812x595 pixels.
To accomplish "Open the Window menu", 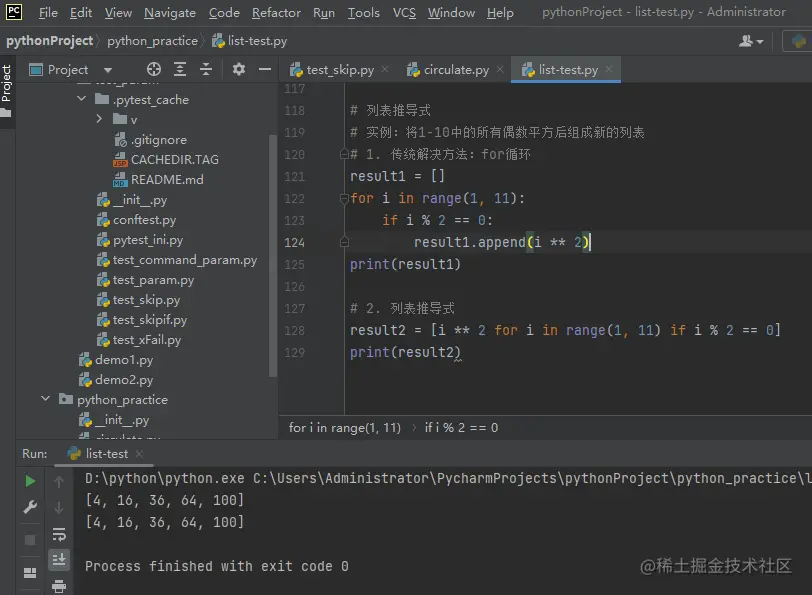I will tap(451, 12).
